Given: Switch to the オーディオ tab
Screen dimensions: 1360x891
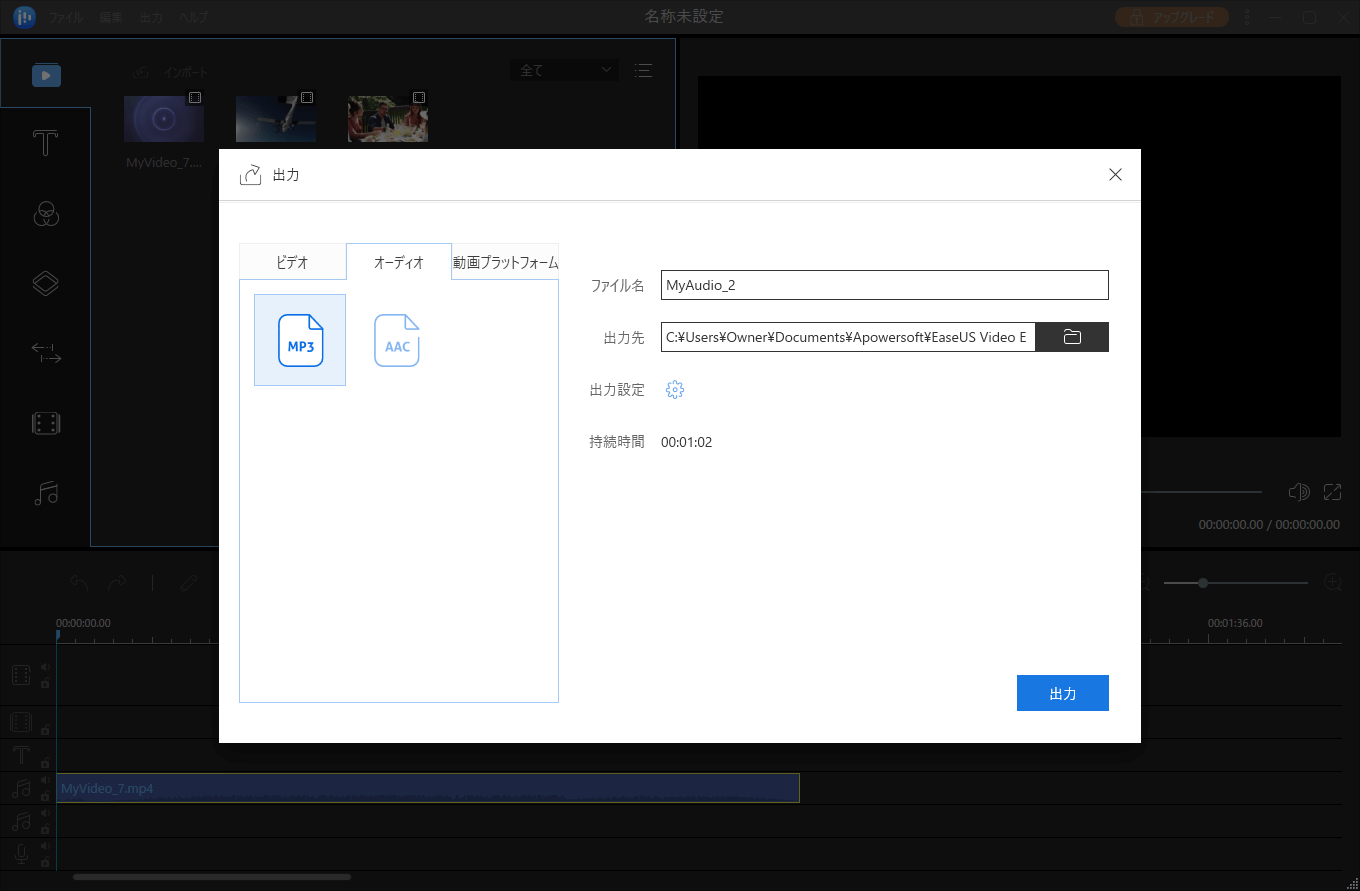Looking at the screenshot, I should [399, 262].
